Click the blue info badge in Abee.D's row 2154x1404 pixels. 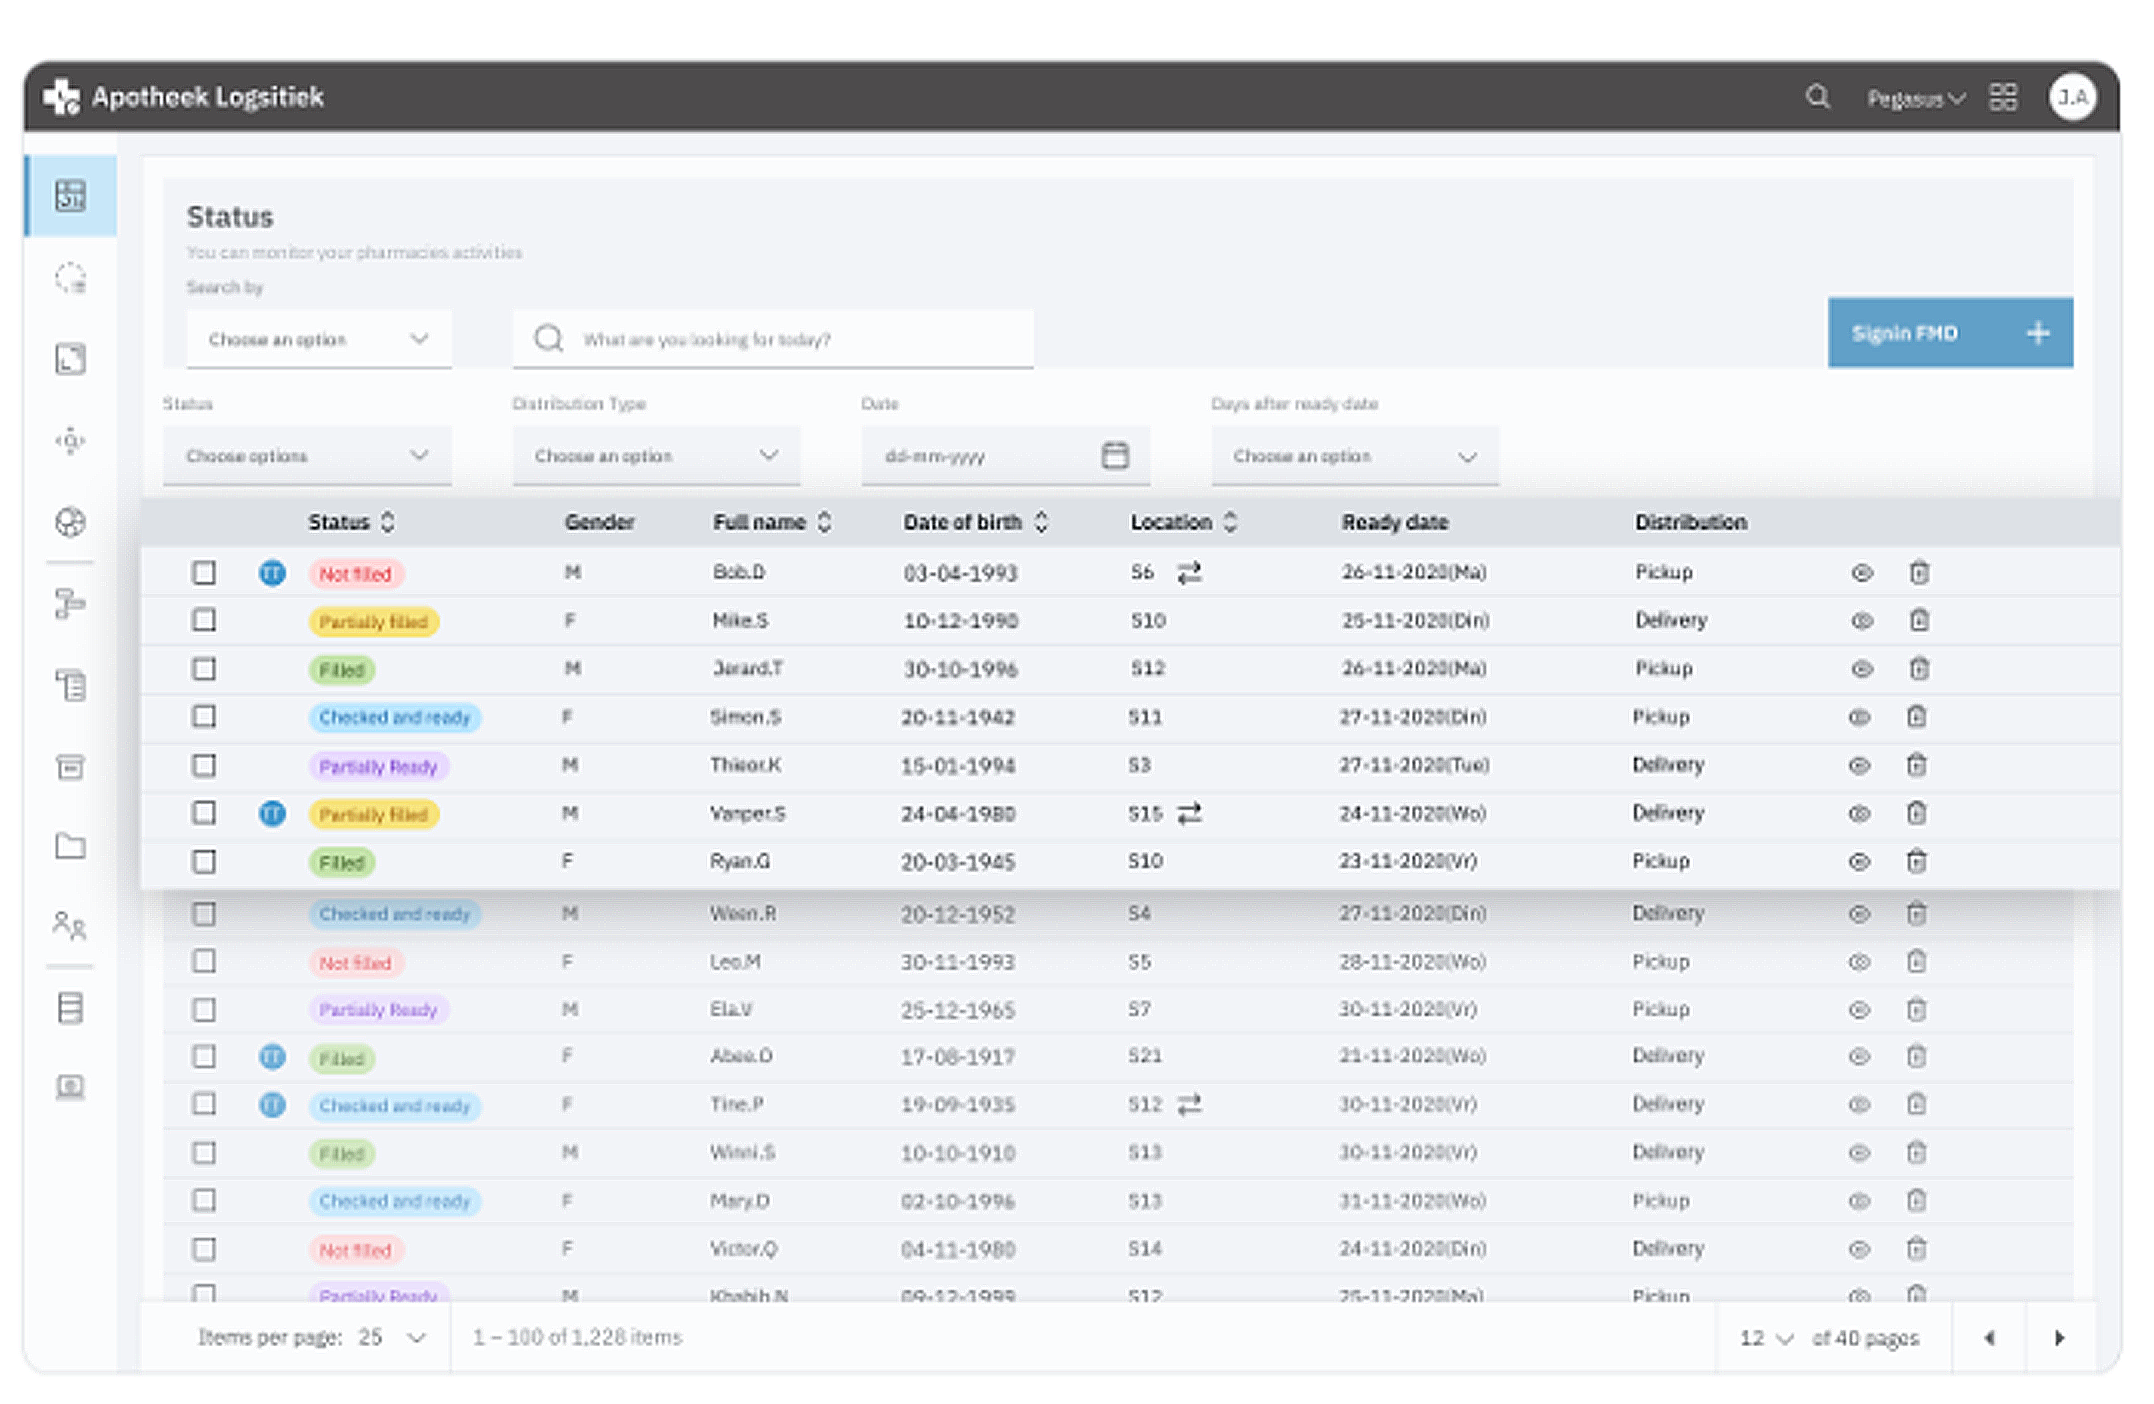(272, 1057)
